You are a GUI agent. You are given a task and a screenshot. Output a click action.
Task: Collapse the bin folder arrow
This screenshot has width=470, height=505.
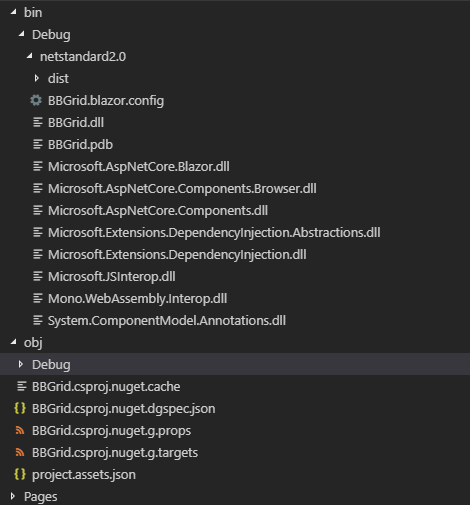[x=14, y=12]
